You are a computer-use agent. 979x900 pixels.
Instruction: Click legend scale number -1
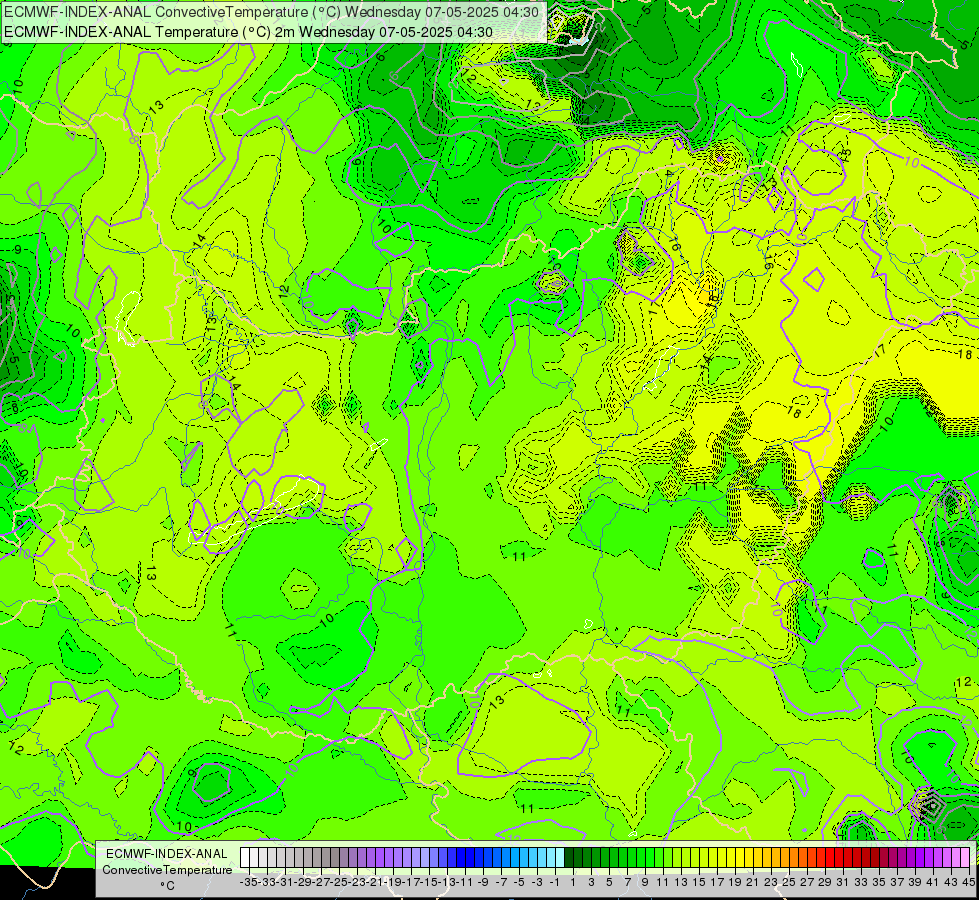click(555, 882)
